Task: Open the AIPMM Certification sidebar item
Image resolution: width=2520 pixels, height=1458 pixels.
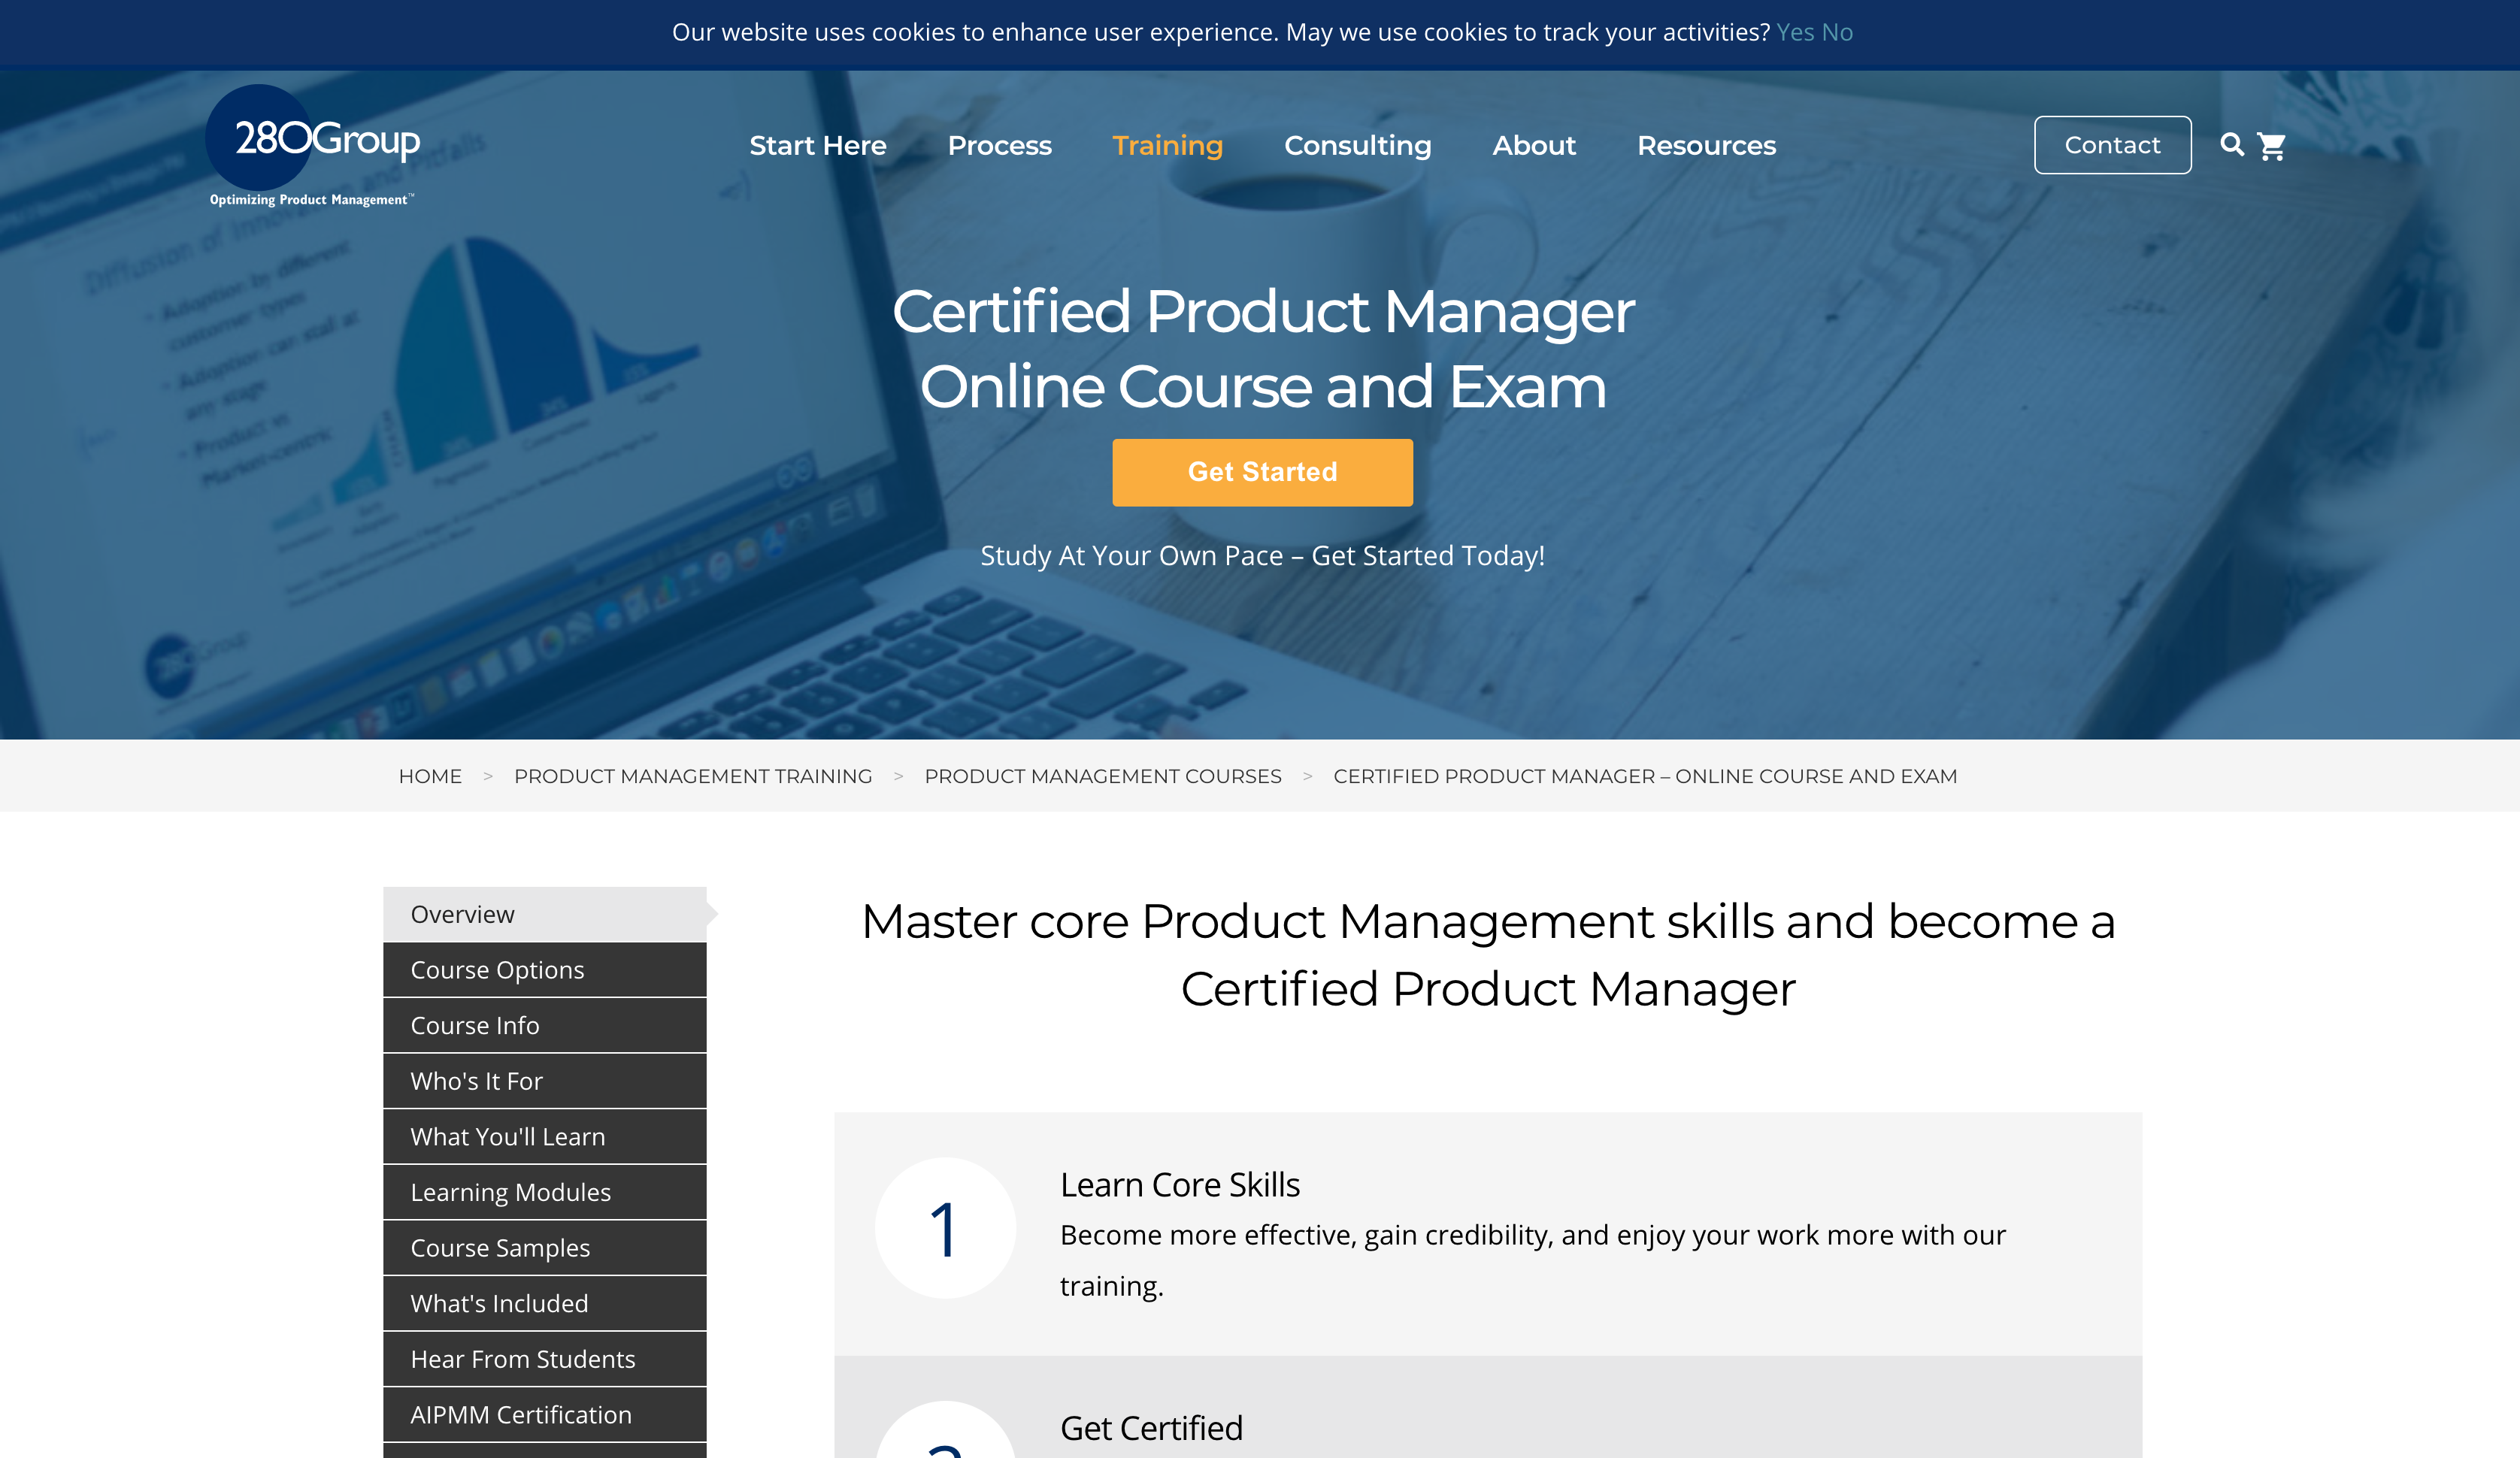Action: pos(520,1414)
